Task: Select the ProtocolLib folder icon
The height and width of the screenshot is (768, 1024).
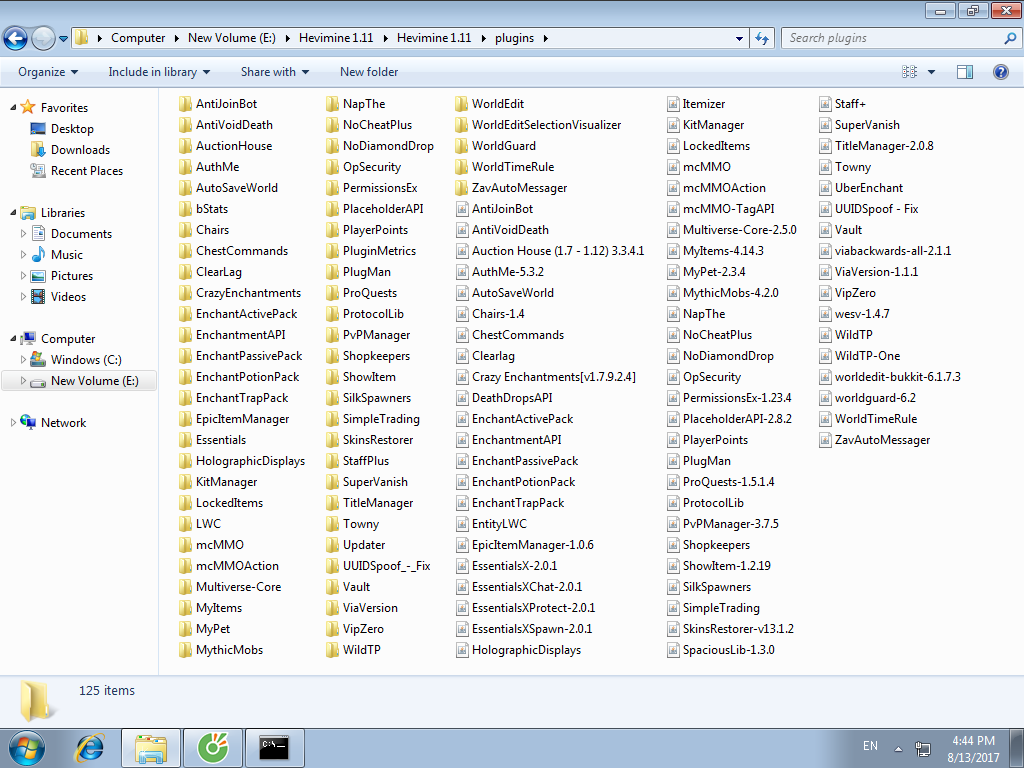Action: click(x=332, y=314)
